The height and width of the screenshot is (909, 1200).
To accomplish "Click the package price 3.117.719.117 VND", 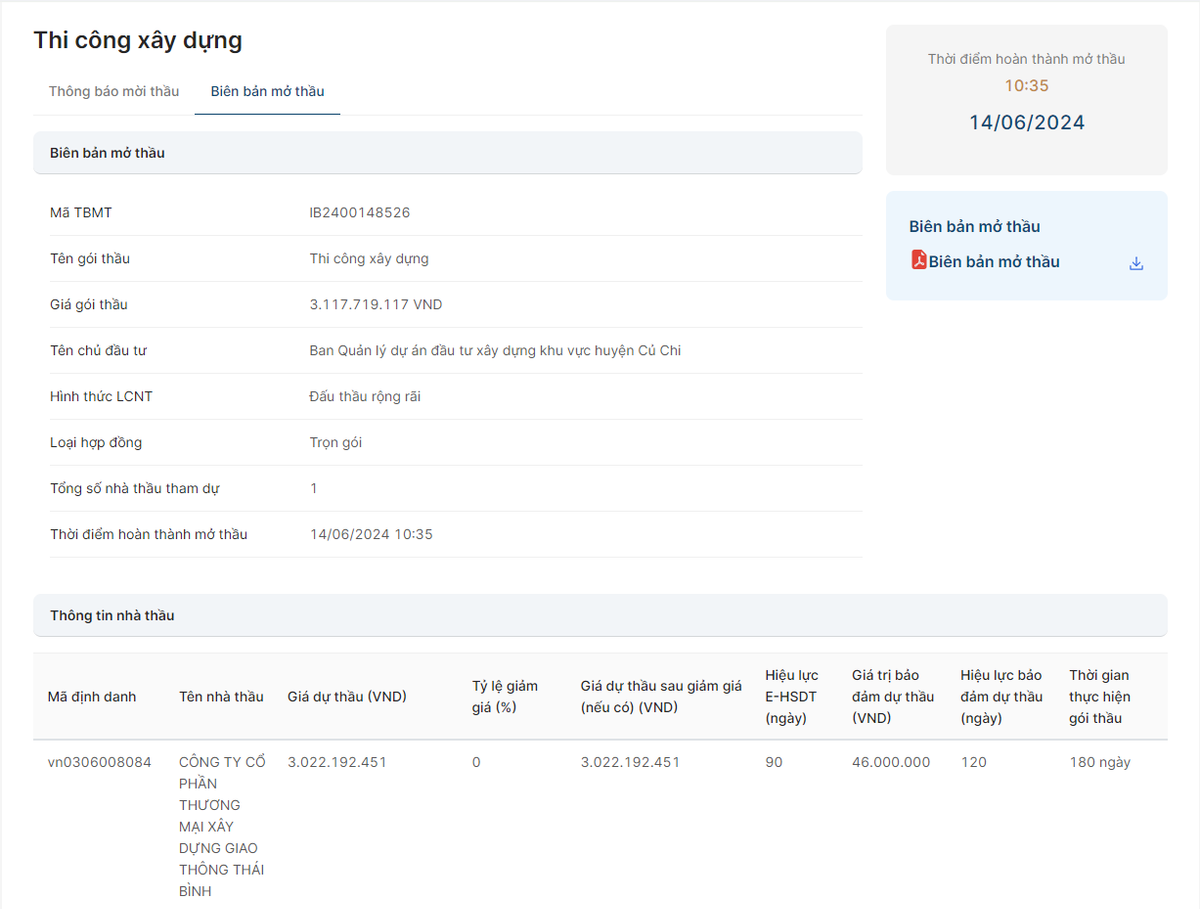I will 376,305.
